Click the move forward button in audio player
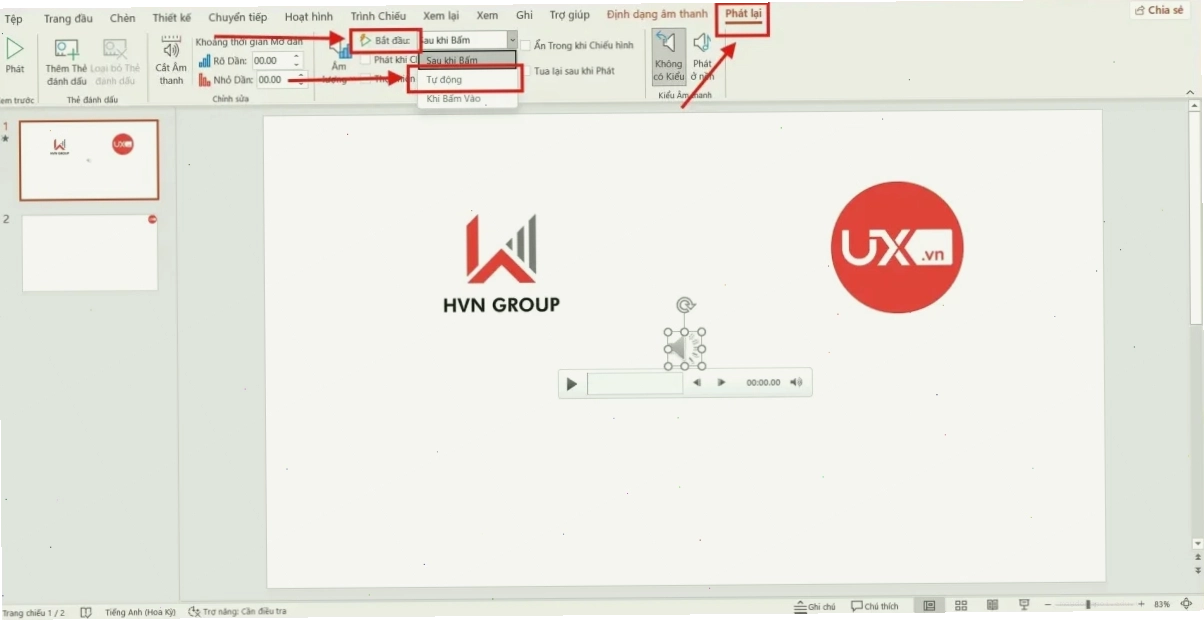 pyautogui.click(x=721, y=382)
